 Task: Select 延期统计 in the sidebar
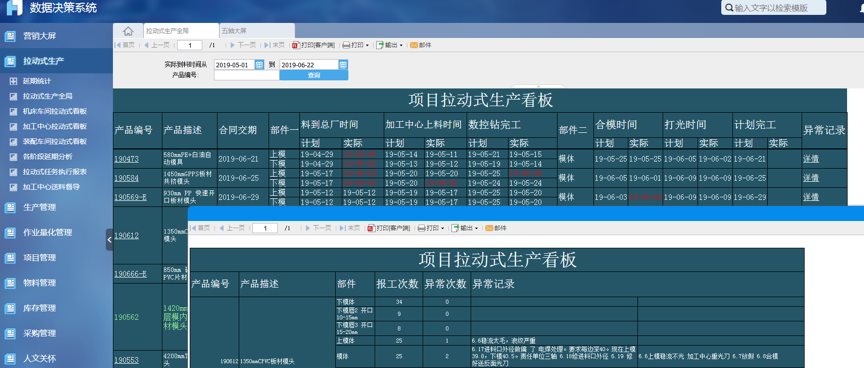37,81
